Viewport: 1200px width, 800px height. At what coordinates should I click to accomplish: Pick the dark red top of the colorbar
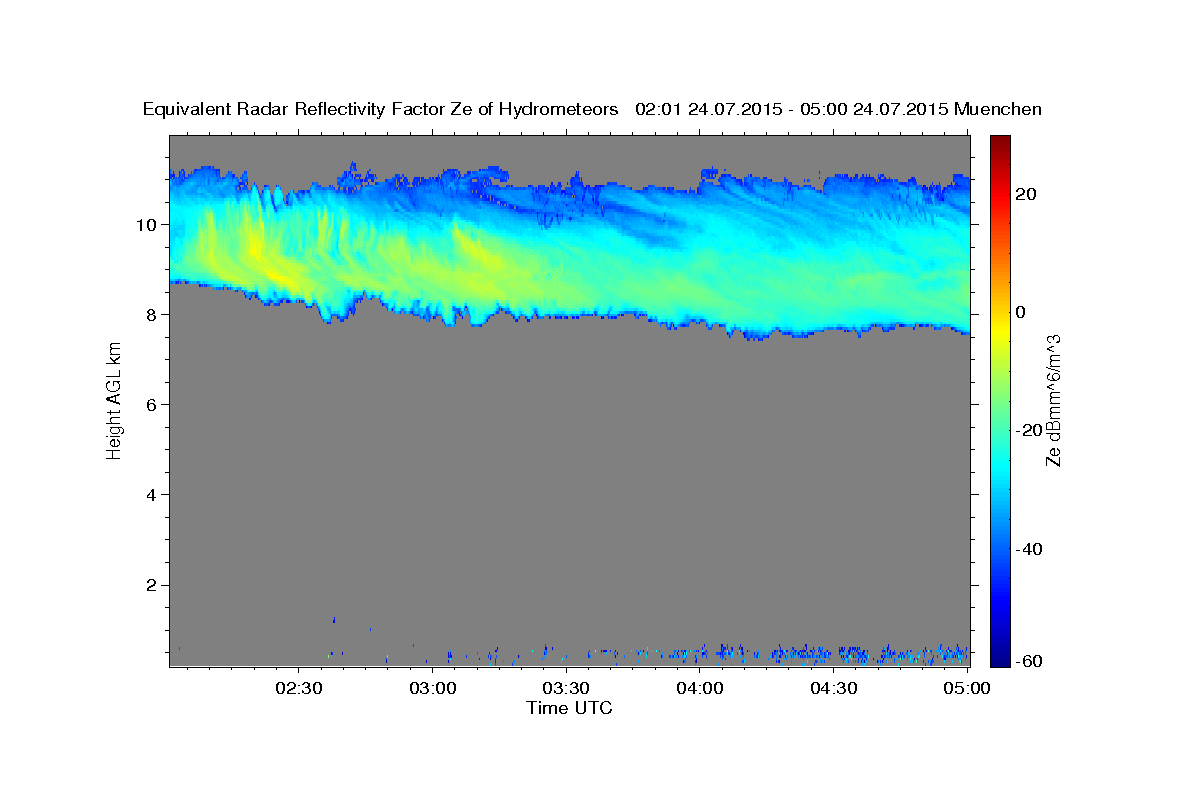coord(999,143)
